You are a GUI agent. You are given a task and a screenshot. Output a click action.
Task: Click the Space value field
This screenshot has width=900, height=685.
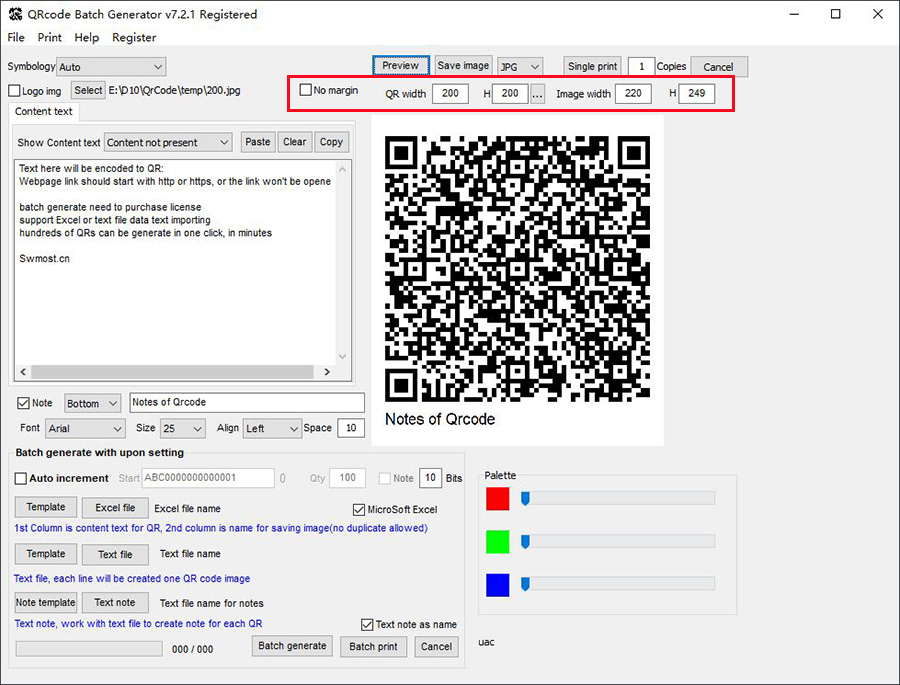tap(351, 428)
